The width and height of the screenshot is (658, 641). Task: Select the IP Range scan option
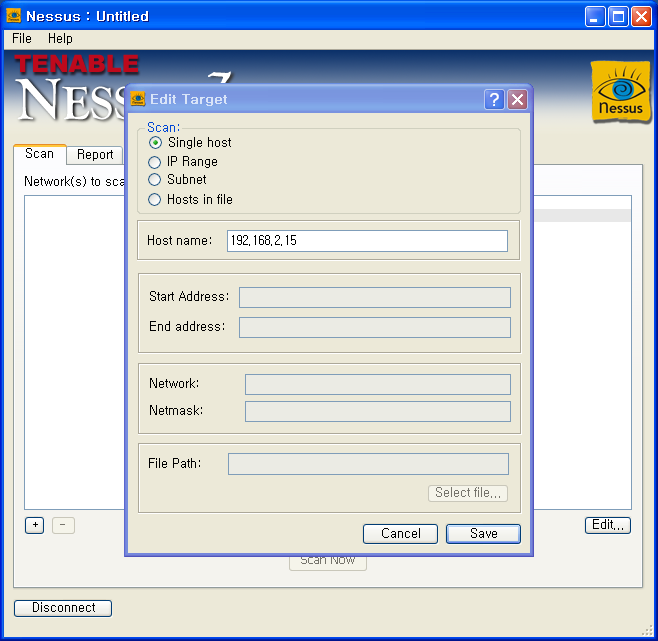pyautogui.click(x=154, y=162)
